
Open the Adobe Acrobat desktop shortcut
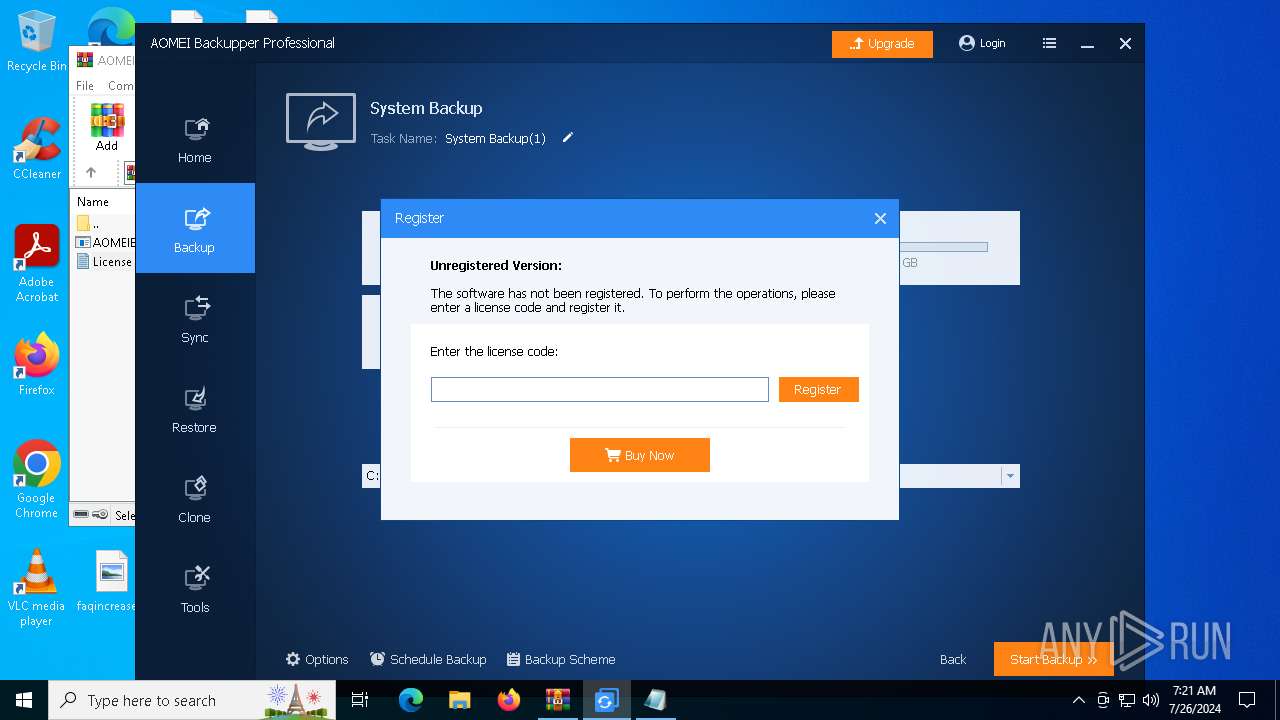pos(36,264)
